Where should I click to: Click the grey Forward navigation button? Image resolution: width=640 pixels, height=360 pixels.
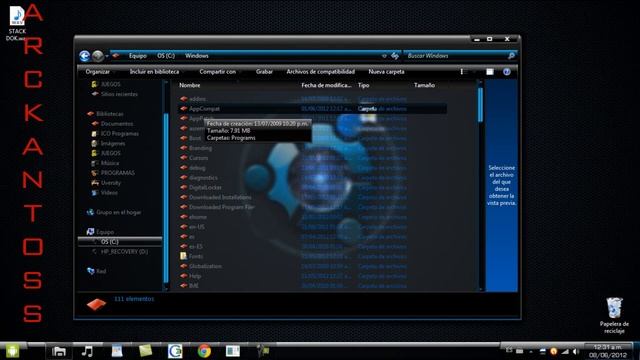click(x=98, y=56)
